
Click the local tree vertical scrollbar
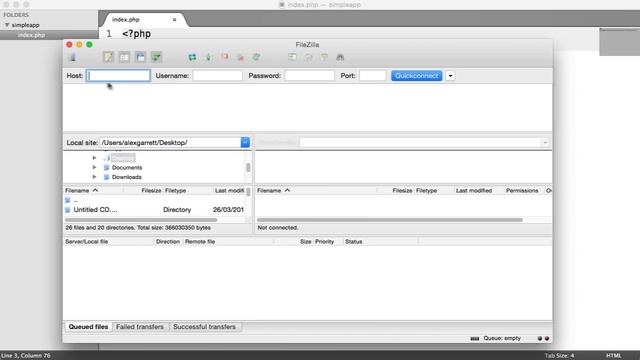pyautogui.click(x=248, y=167)
